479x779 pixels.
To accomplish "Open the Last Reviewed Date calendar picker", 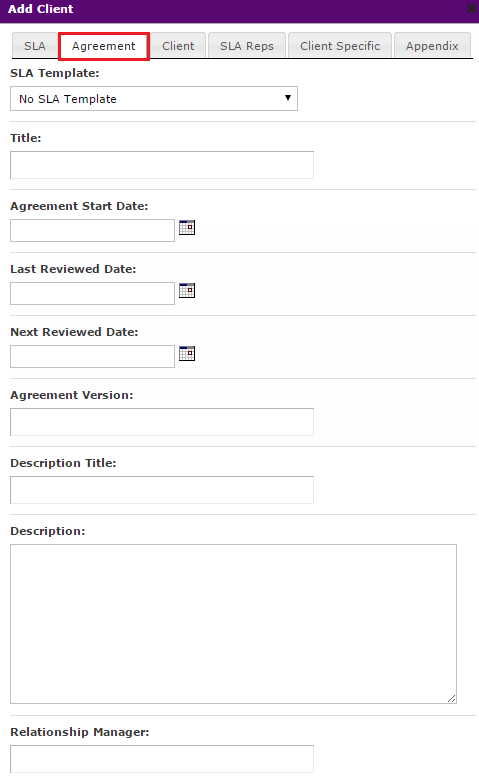I will (187, 291).
